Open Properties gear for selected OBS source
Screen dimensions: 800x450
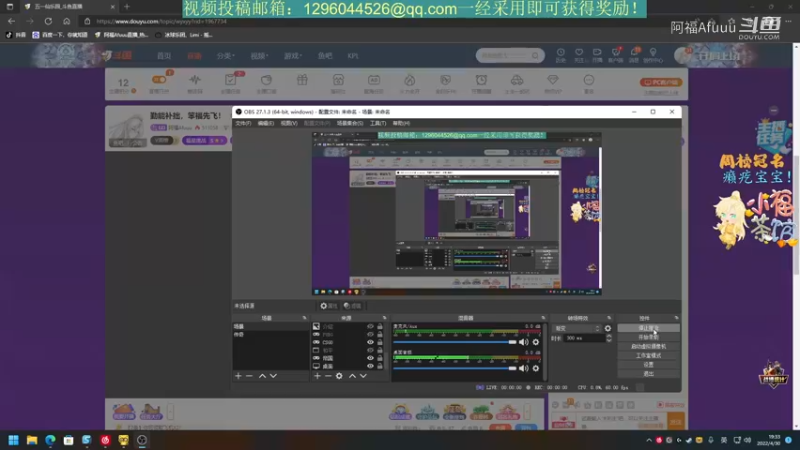click(329, 306)
